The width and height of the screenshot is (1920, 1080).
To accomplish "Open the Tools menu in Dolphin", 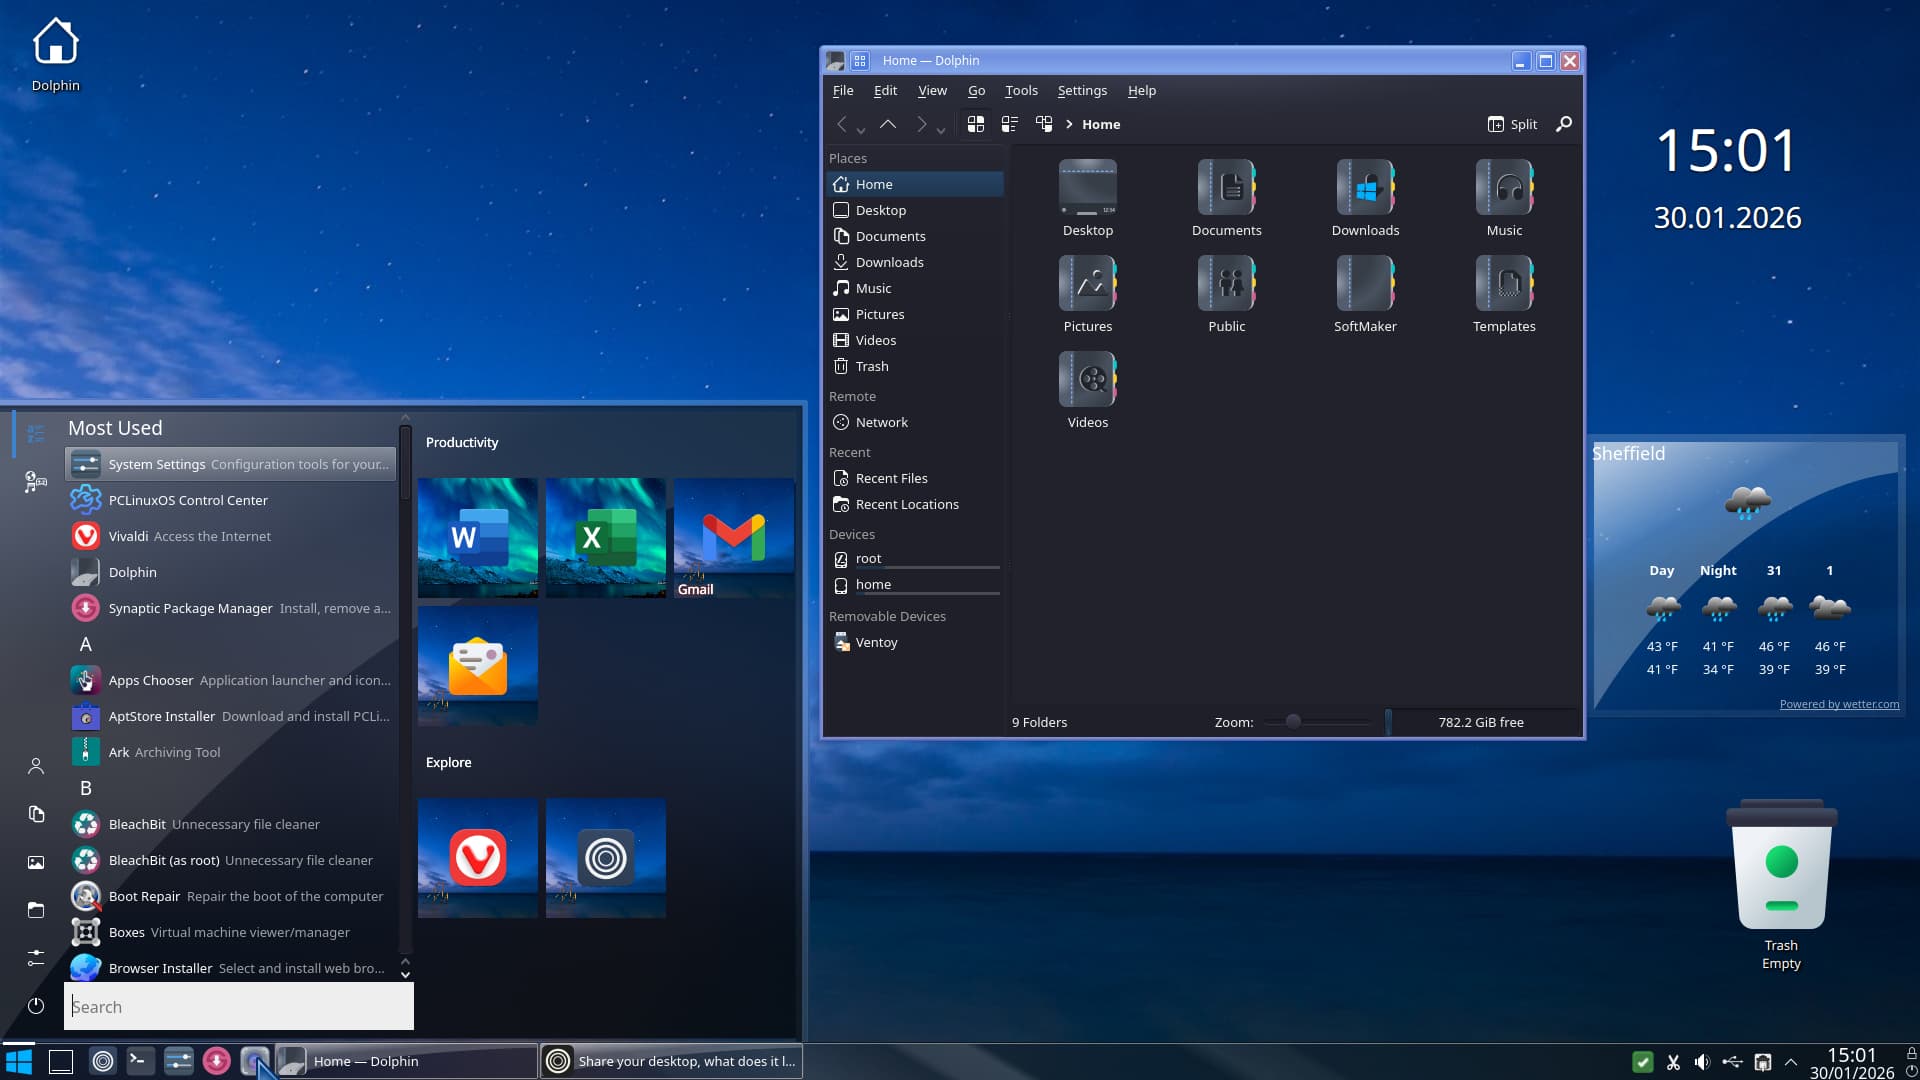I will [x=1021, y=90].
